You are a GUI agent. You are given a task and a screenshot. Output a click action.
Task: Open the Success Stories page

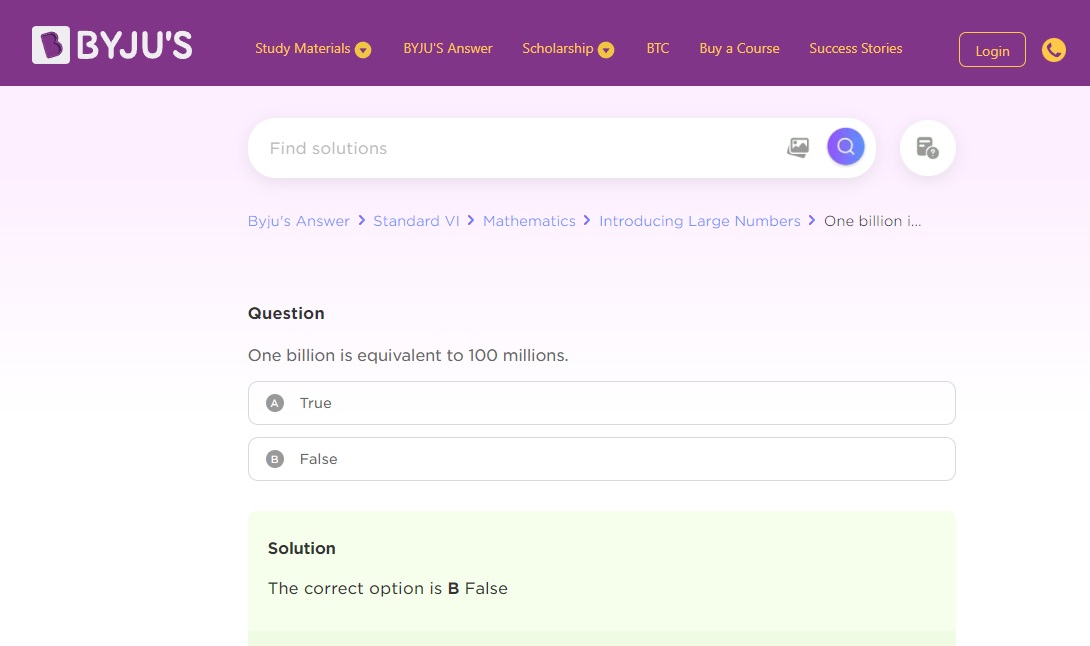(x=855, y=49)
